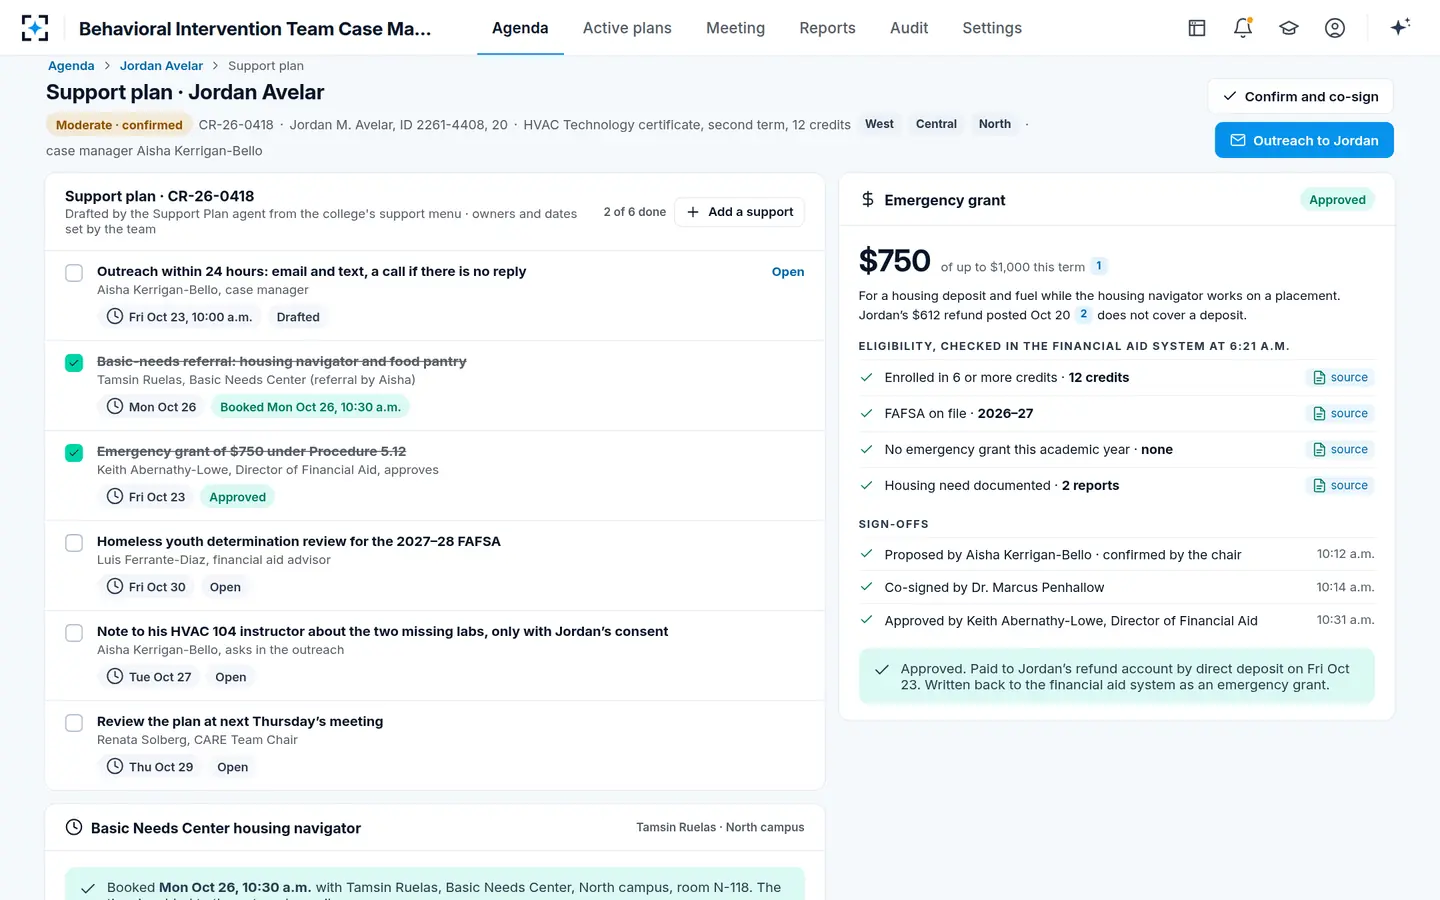
Task: Uncheck the Emergency grant of $750 support
Action: coord(74,453)
